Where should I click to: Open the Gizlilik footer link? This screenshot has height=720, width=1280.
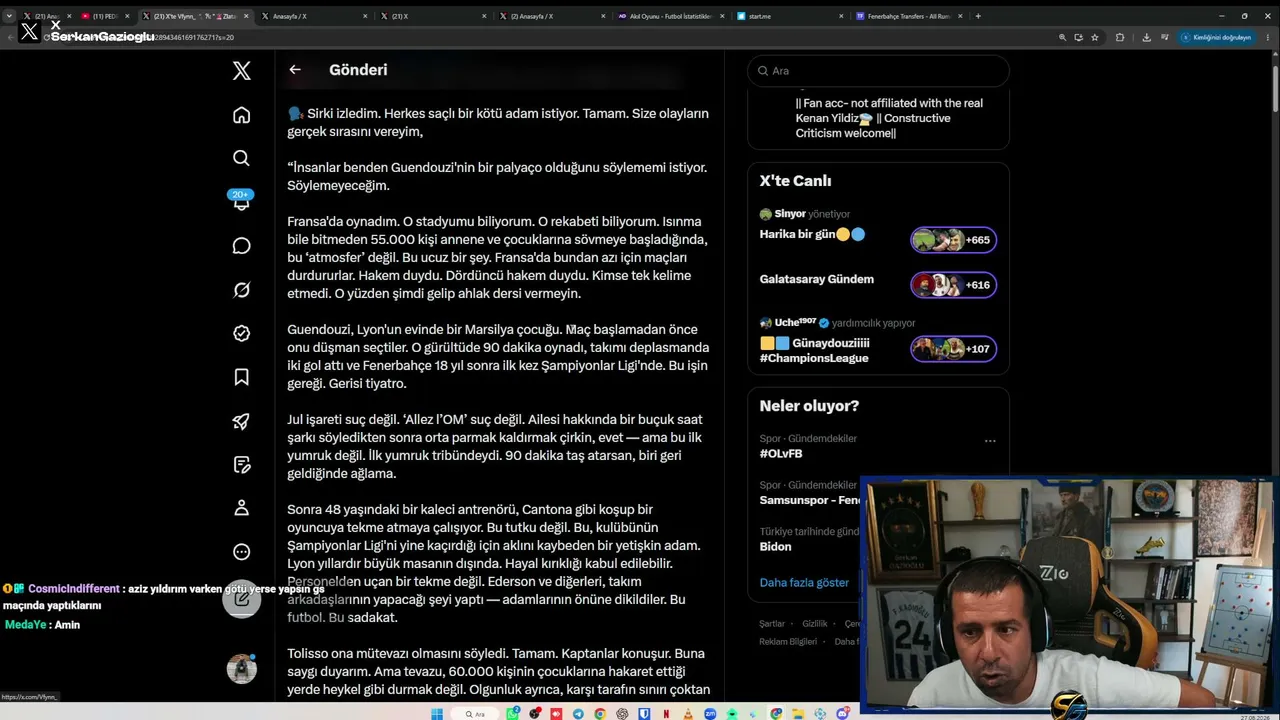click(x=815, y=624)
